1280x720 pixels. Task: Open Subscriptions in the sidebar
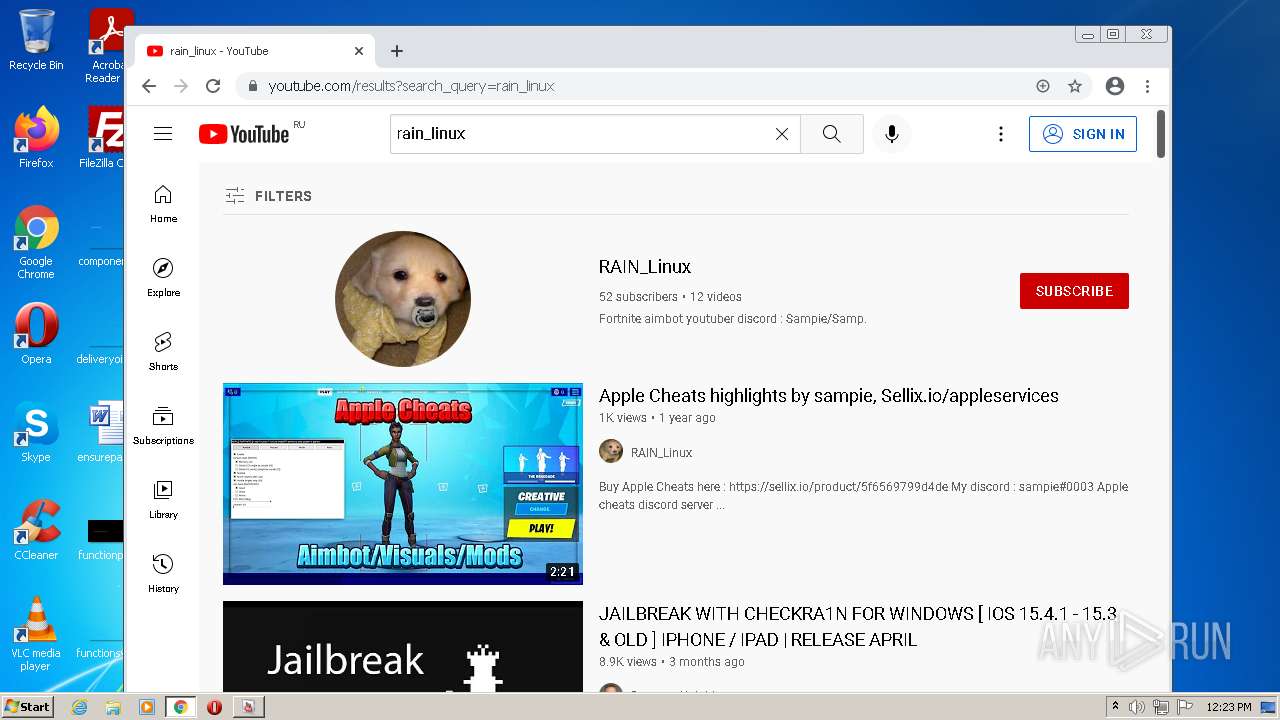click(163, 426)
